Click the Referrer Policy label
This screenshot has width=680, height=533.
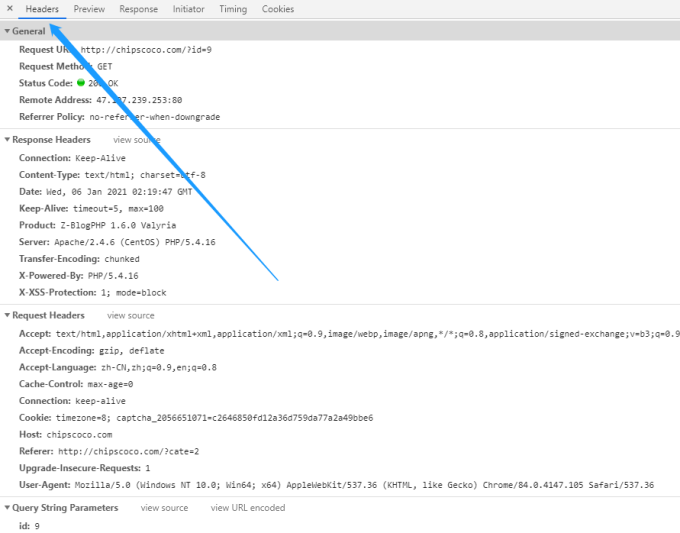point(52,117)
